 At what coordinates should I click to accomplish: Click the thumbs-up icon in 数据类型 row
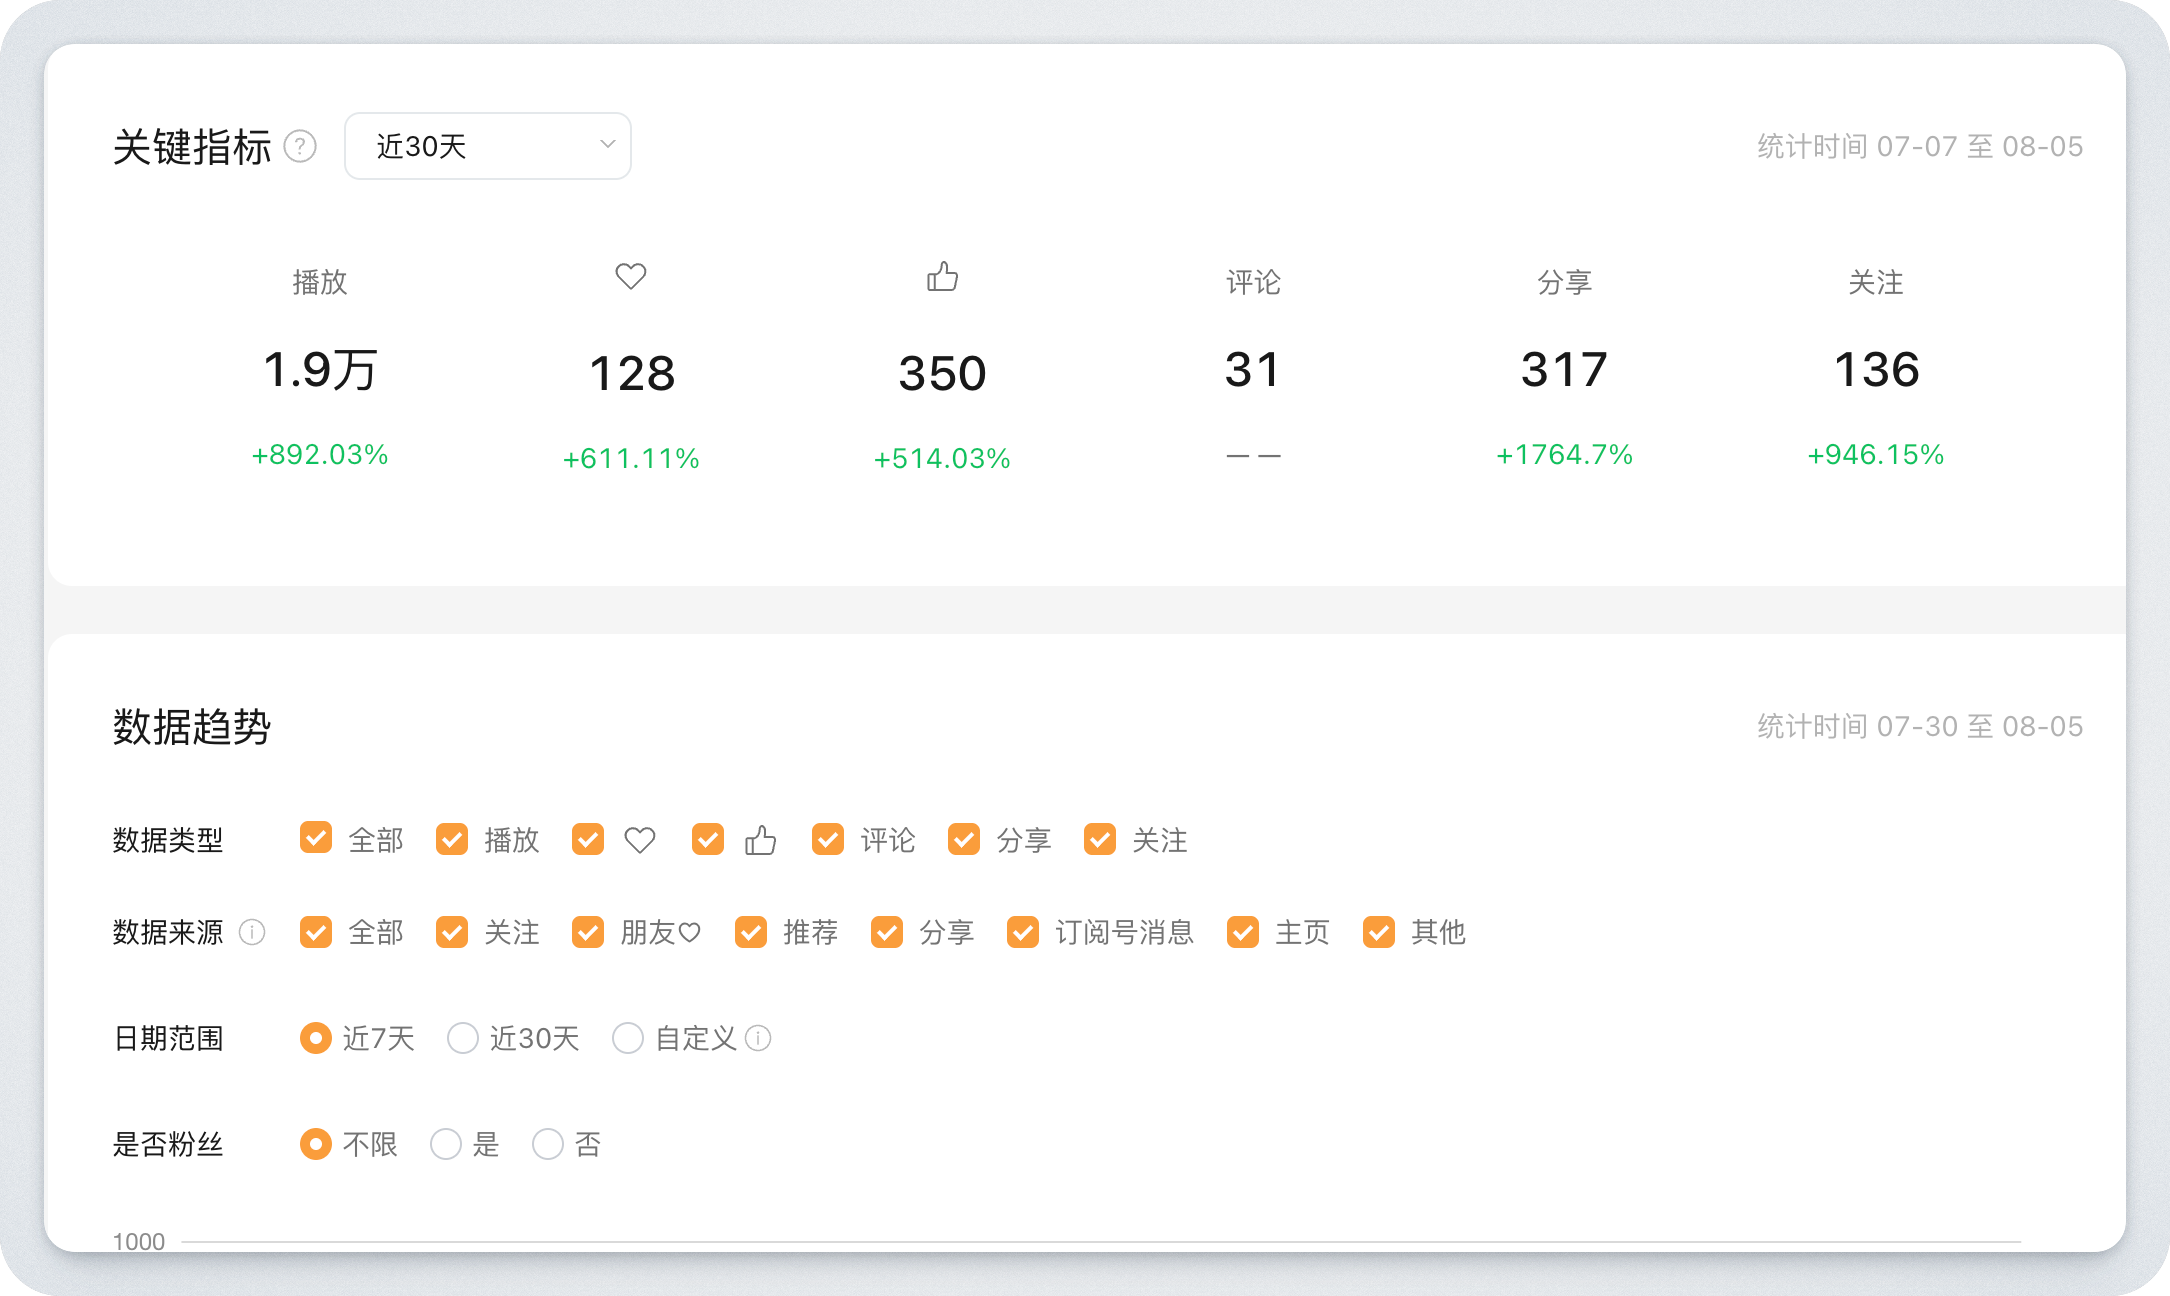(x=760, y=840)
